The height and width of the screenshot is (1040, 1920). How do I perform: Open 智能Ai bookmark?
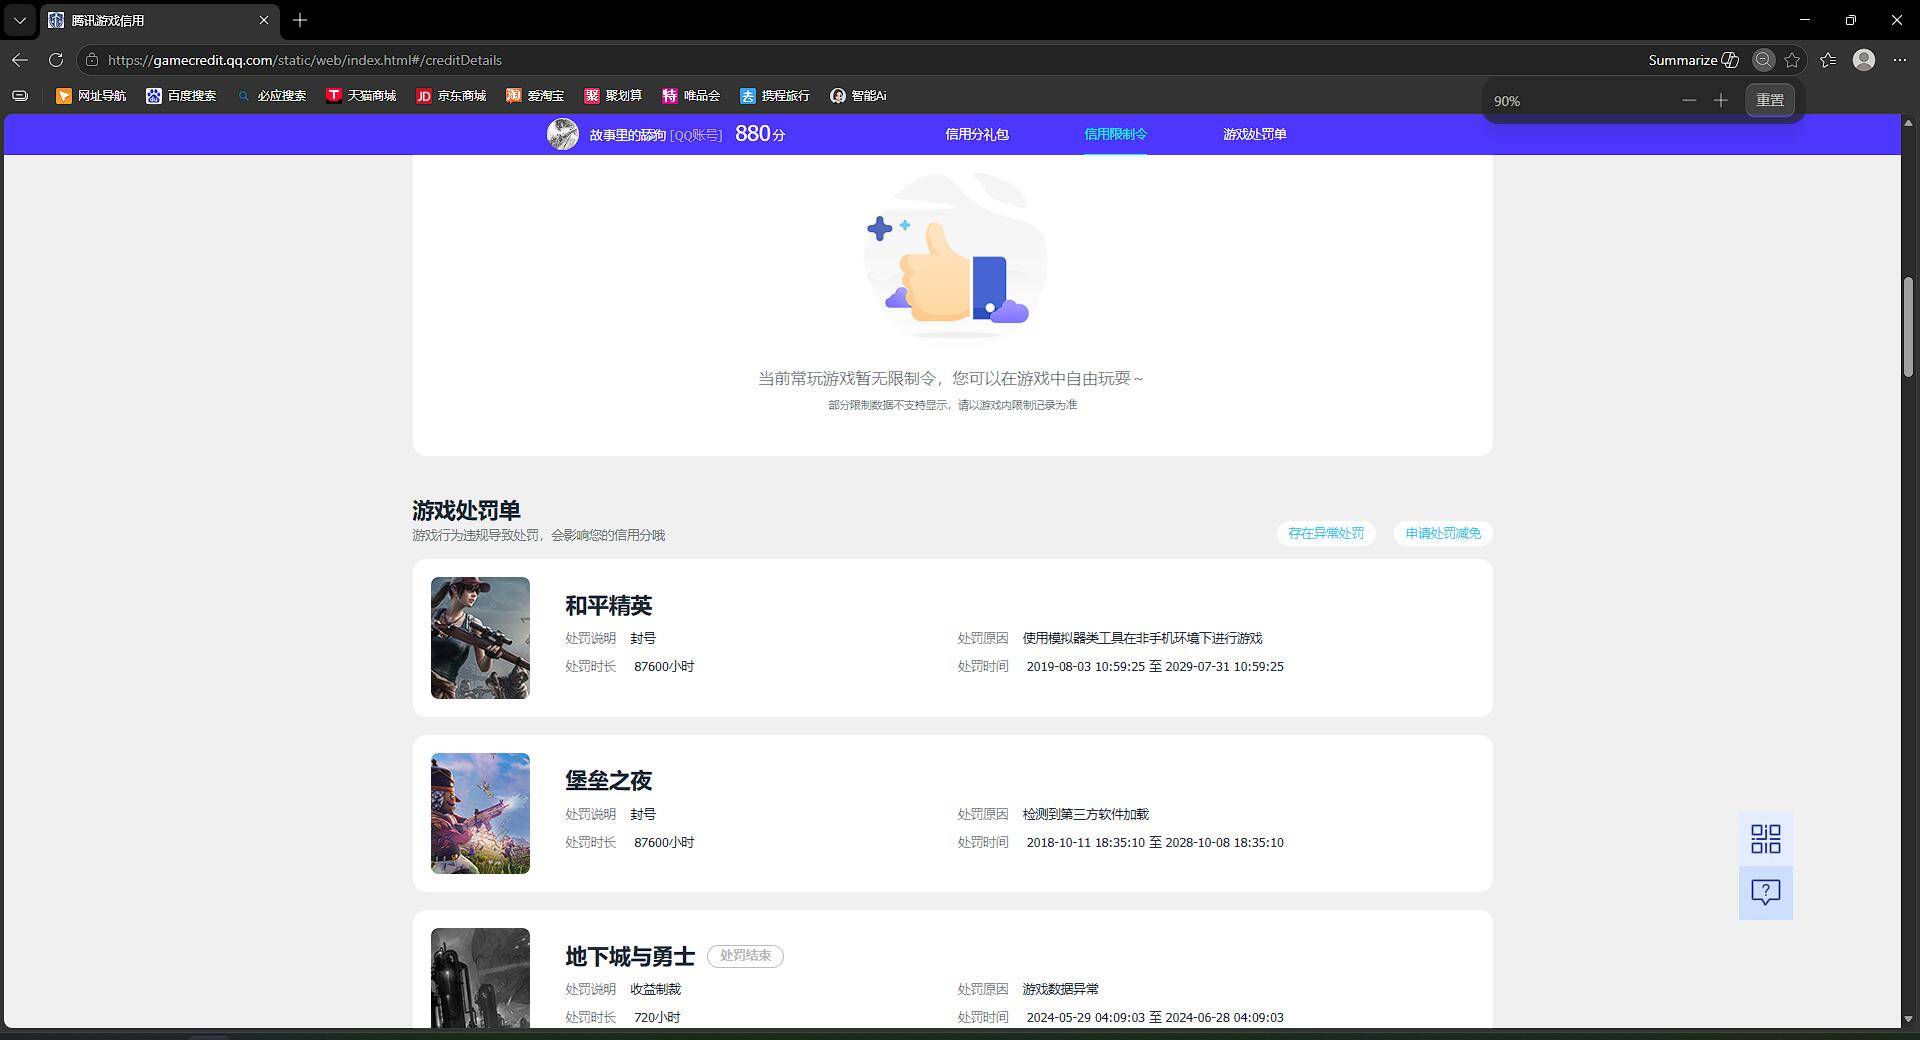(858, 96)
